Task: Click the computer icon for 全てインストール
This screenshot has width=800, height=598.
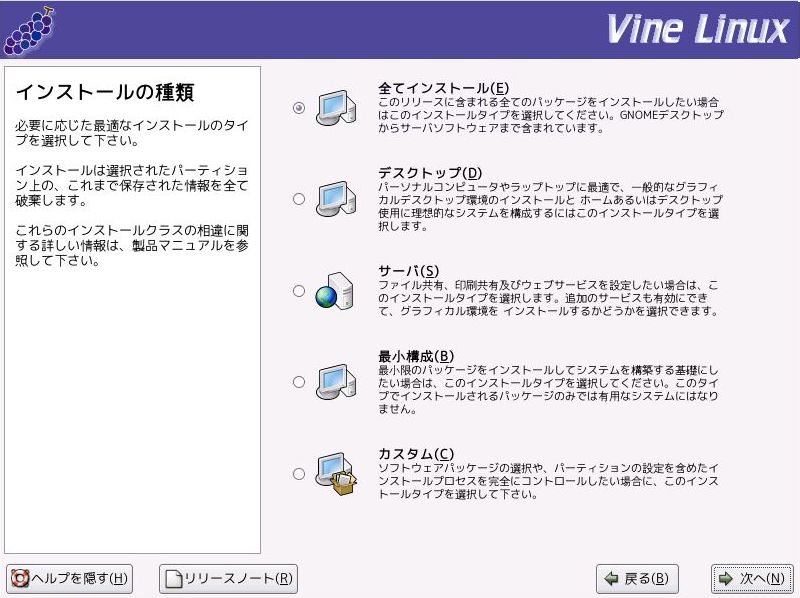Action: click(336, 108)
